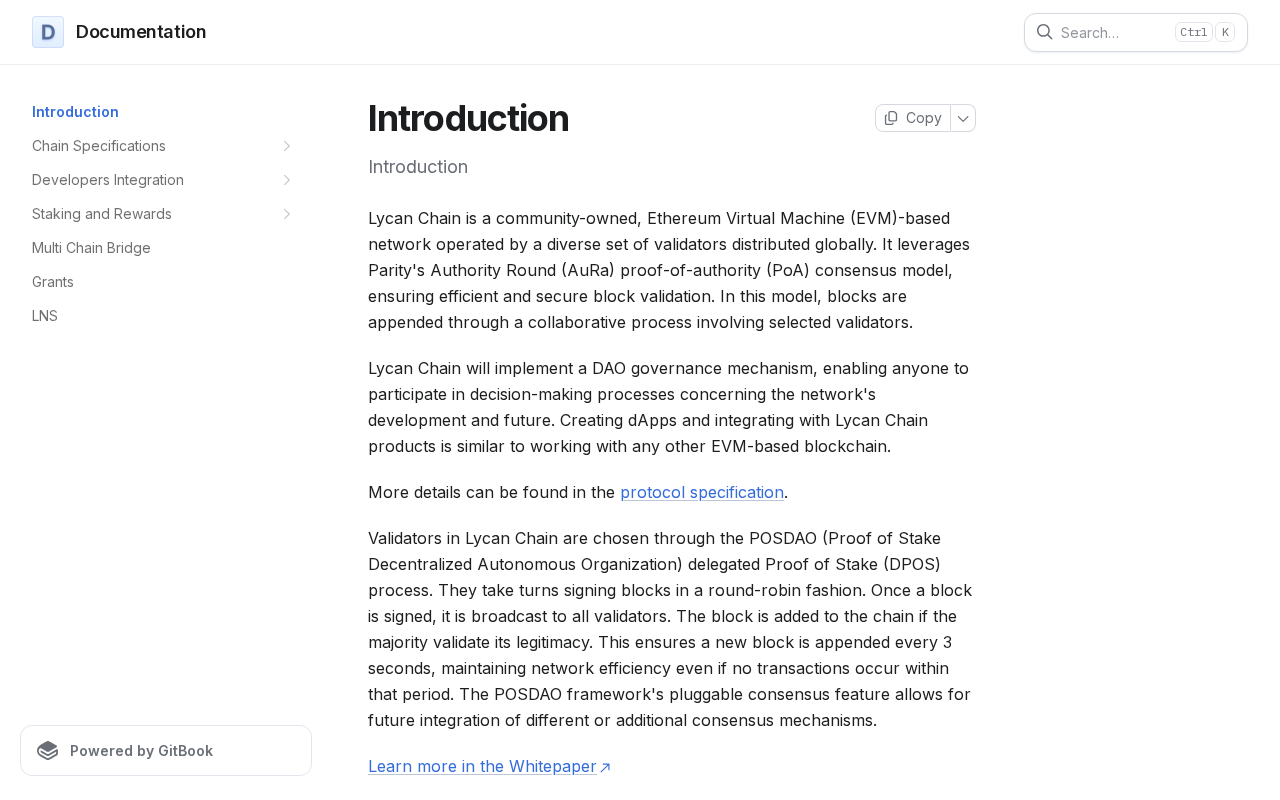Open the Developers Integration page
Viewport: 1280px width, 800px height.
click(108, 180)
